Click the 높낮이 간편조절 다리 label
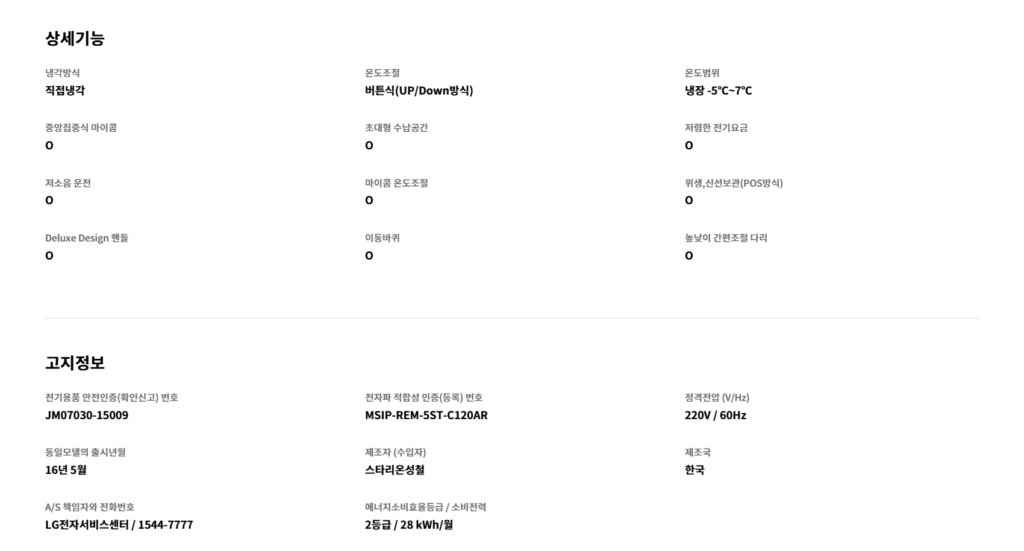The width and height of the screenshot is (1024, 551). pyautogui.click(x=726, y=238)
